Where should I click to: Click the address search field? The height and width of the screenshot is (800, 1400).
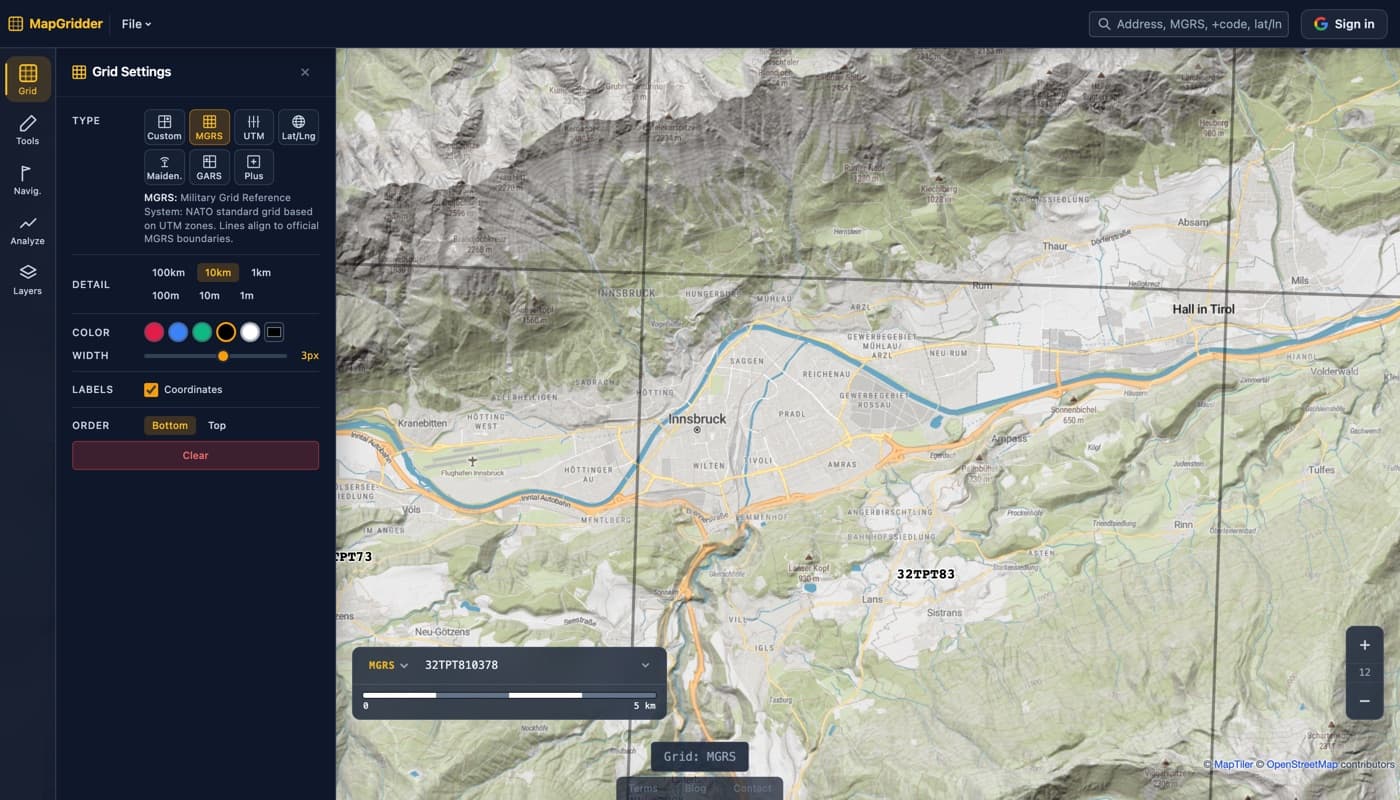click(x=1188, y=24)
